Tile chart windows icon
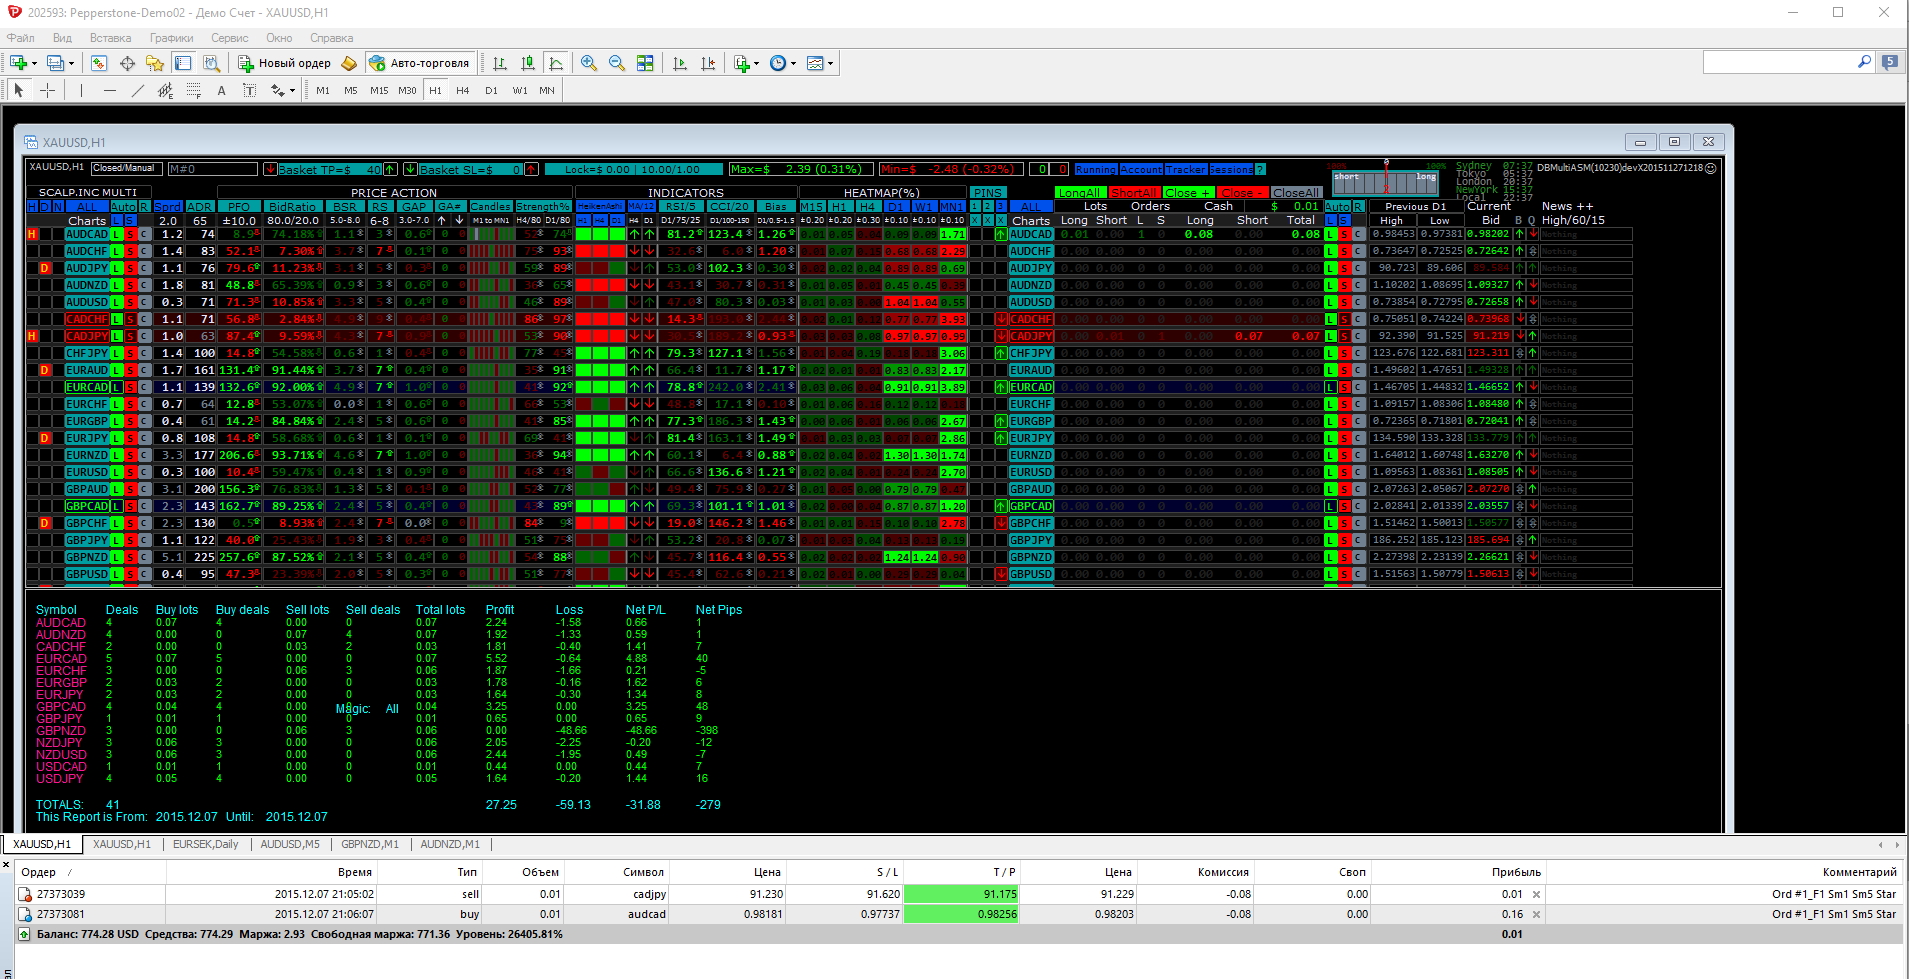This screenshot has height=979, width=1909. click(x=645, y=63)
